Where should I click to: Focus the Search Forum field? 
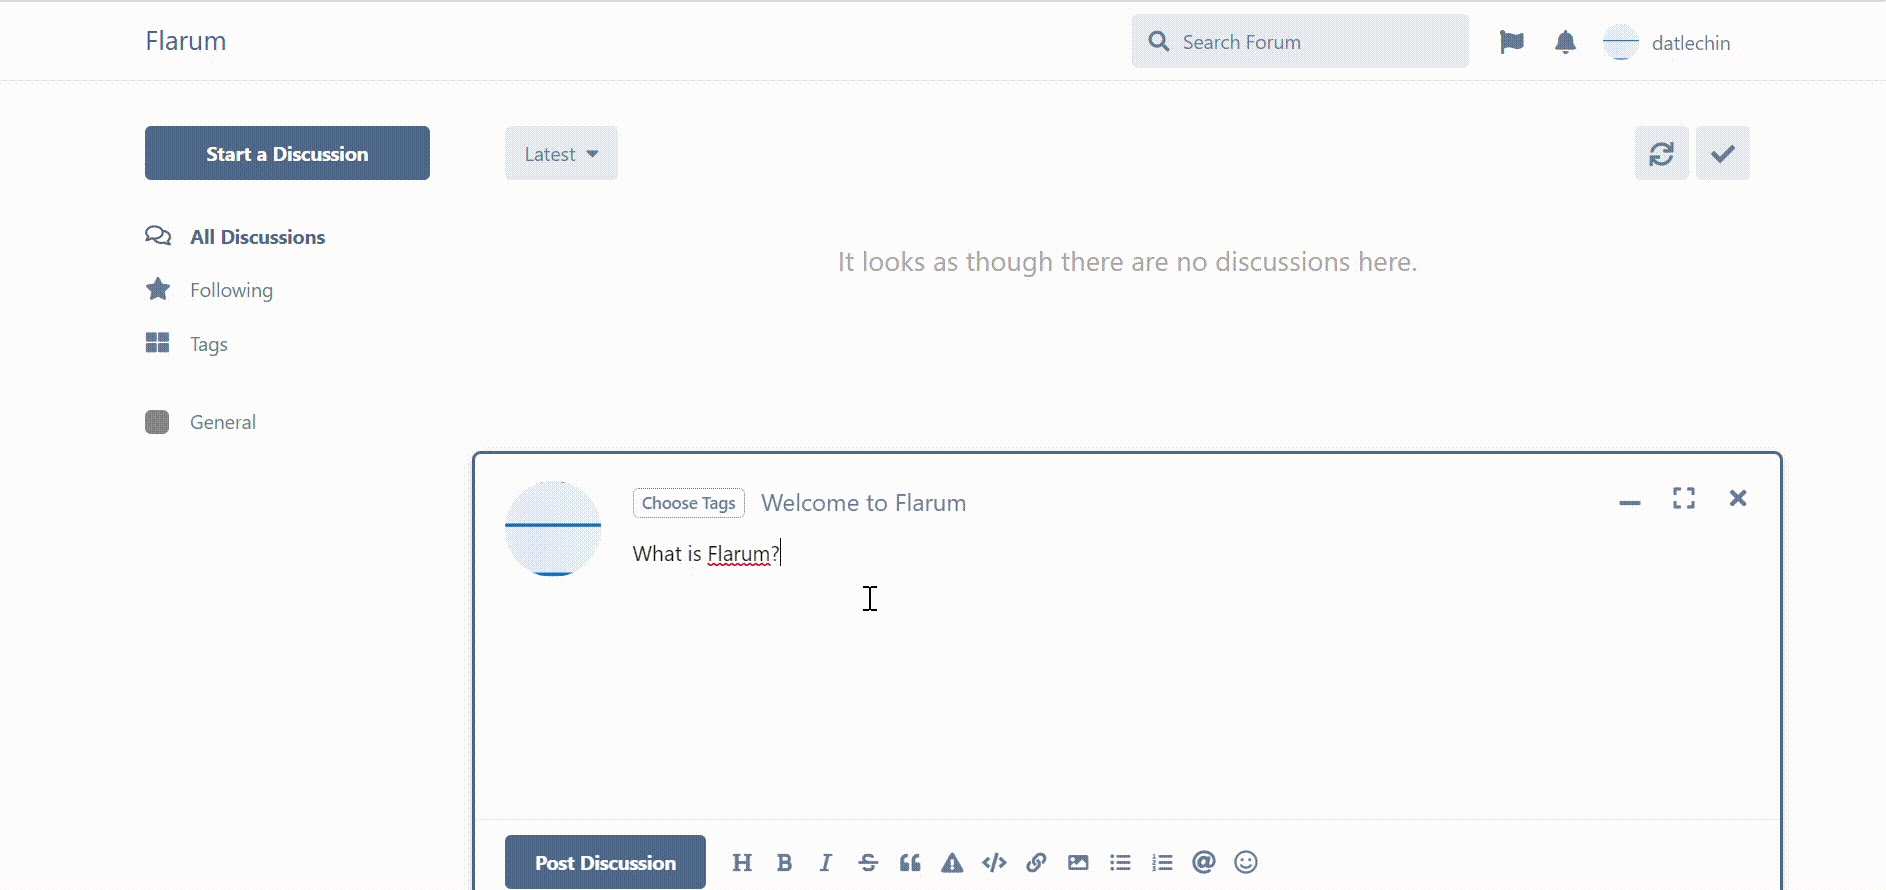coord(1300,41)
